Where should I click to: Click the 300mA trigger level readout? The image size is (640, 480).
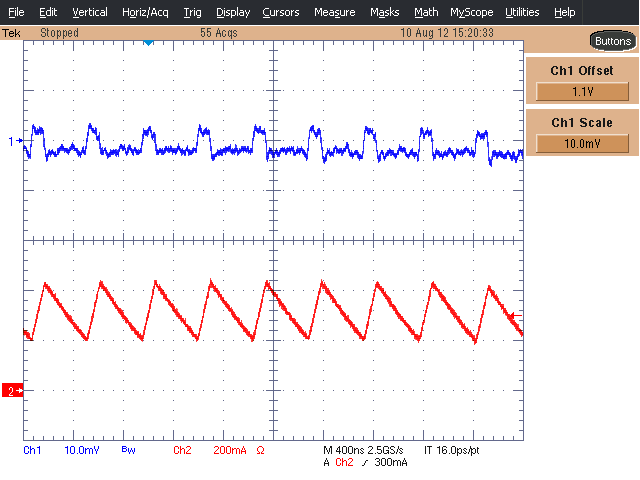(391, 462)
